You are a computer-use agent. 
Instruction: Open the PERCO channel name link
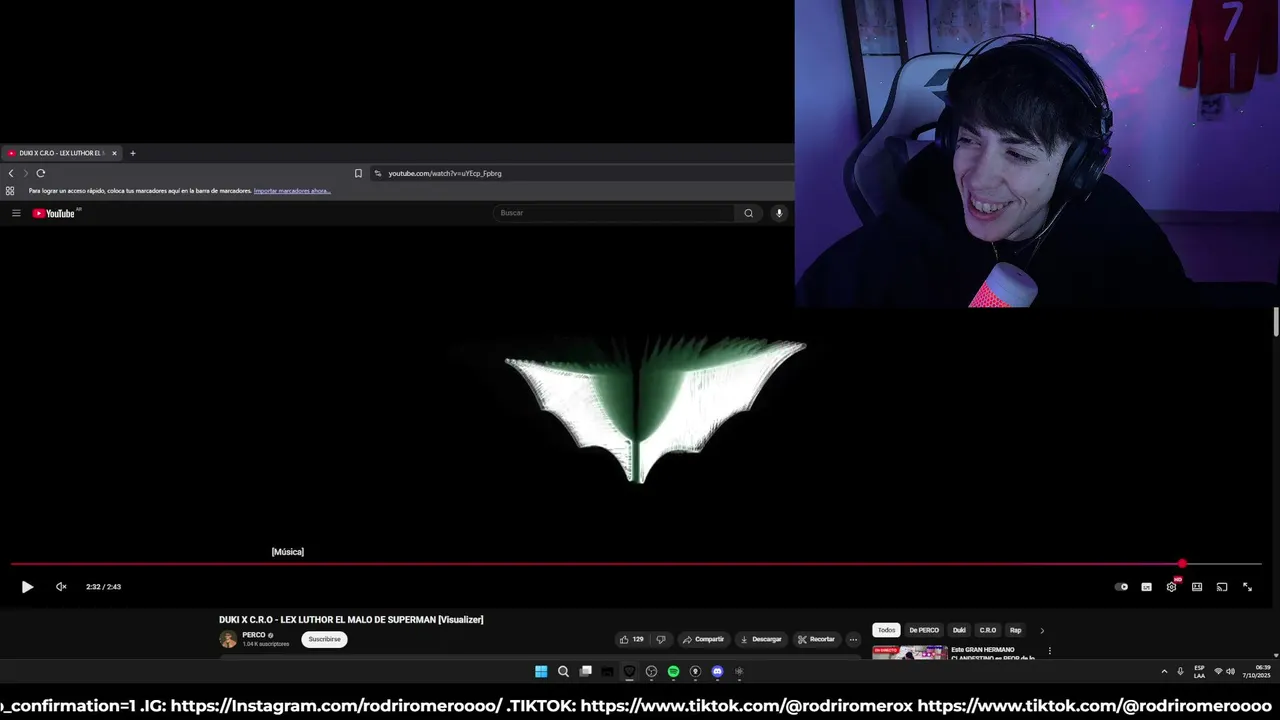point(254,635)
